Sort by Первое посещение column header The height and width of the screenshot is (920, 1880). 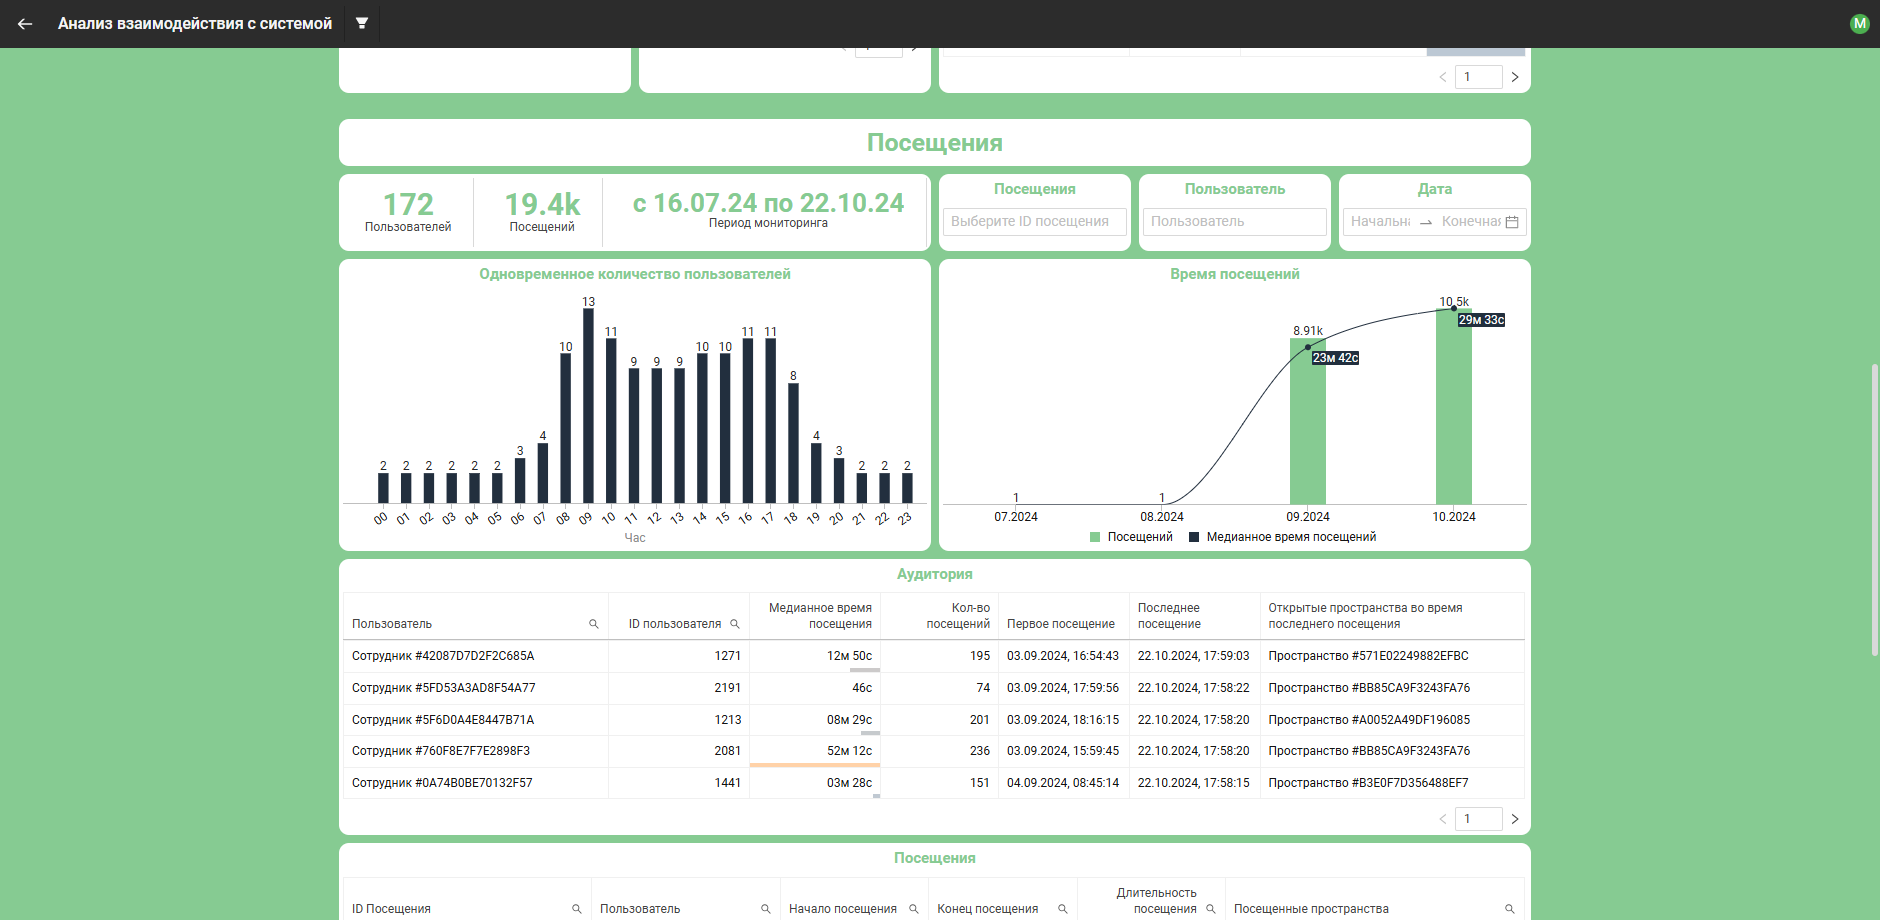(x=1064, y=616)
